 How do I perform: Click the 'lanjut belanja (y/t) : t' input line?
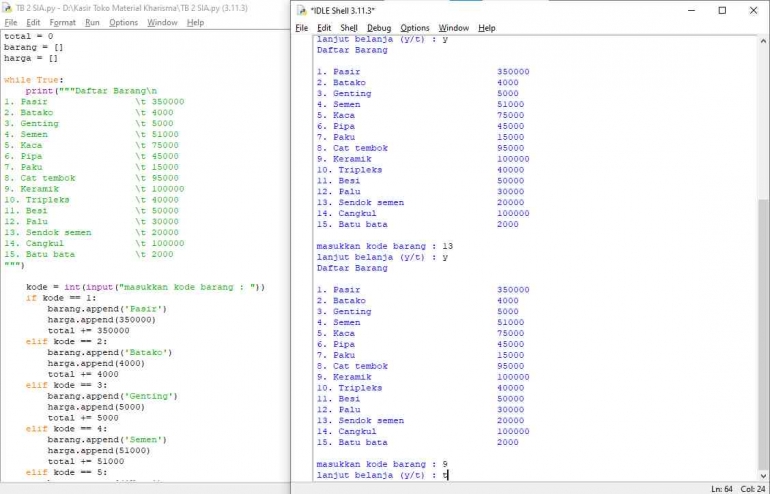[x=383, y=475]
